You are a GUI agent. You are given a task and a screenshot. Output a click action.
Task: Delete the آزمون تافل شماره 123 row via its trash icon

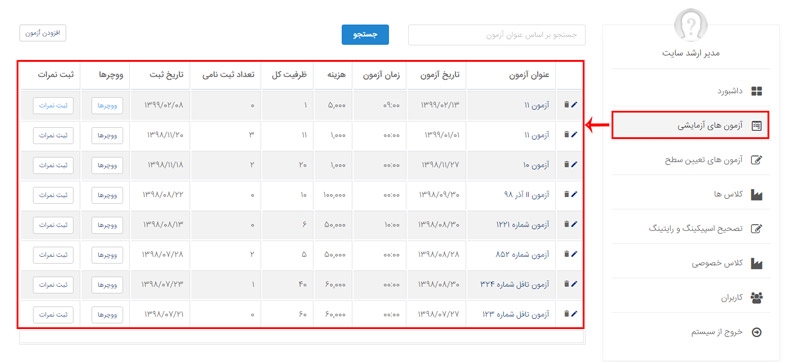(x=566, y=314)
